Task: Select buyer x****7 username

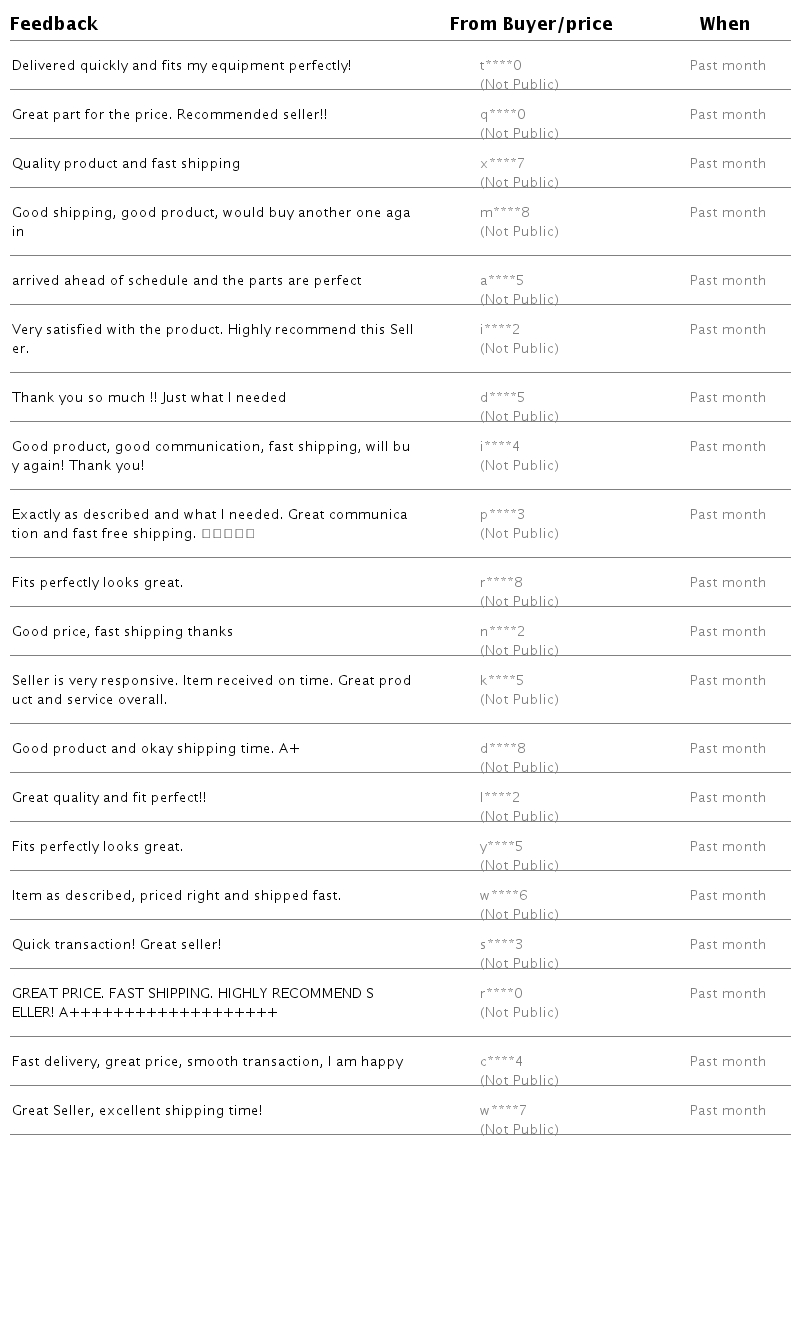Action: click(502, 164)
